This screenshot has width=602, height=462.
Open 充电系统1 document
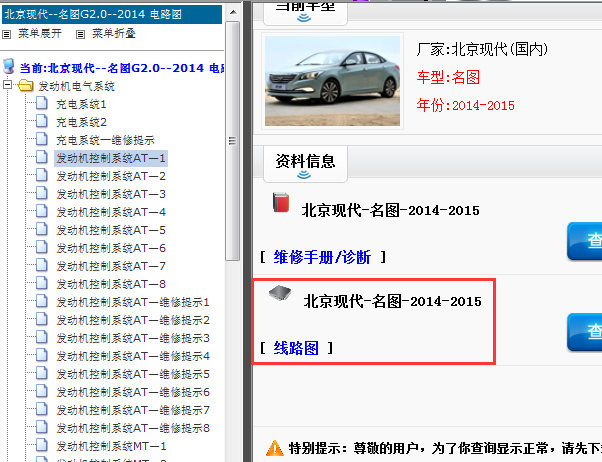tap(81, 104)
